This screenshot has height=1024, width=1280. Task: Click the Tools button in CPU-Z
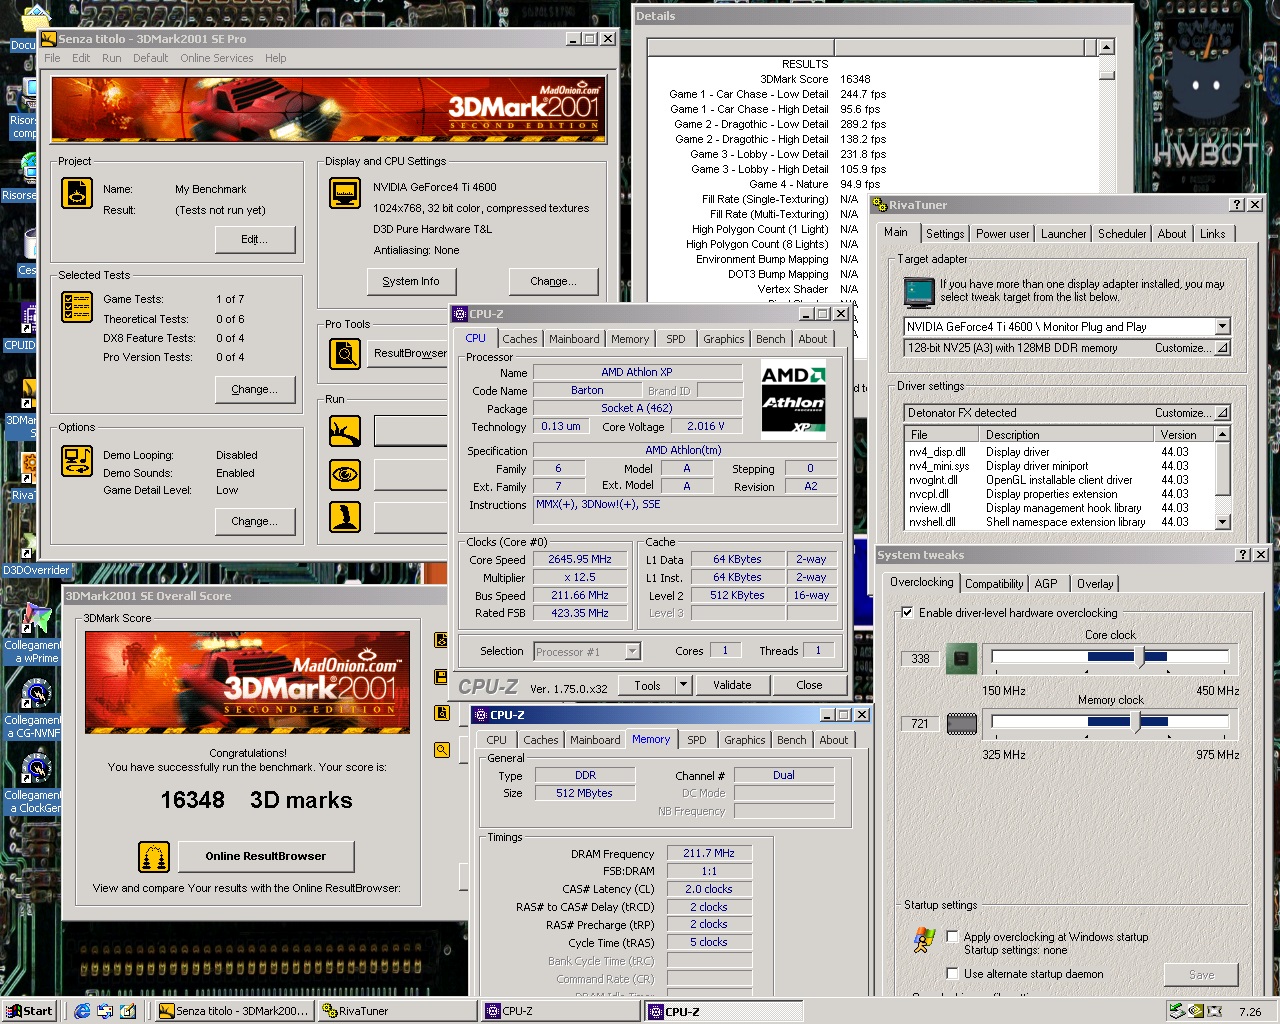click(648, 685)
